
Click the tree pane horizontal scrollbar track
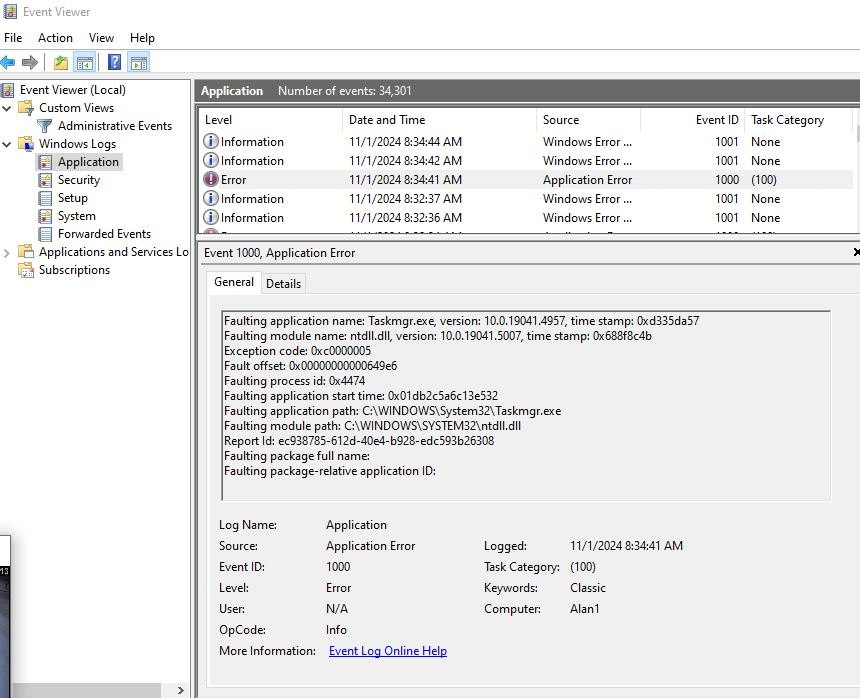click(x=86, y=690)
